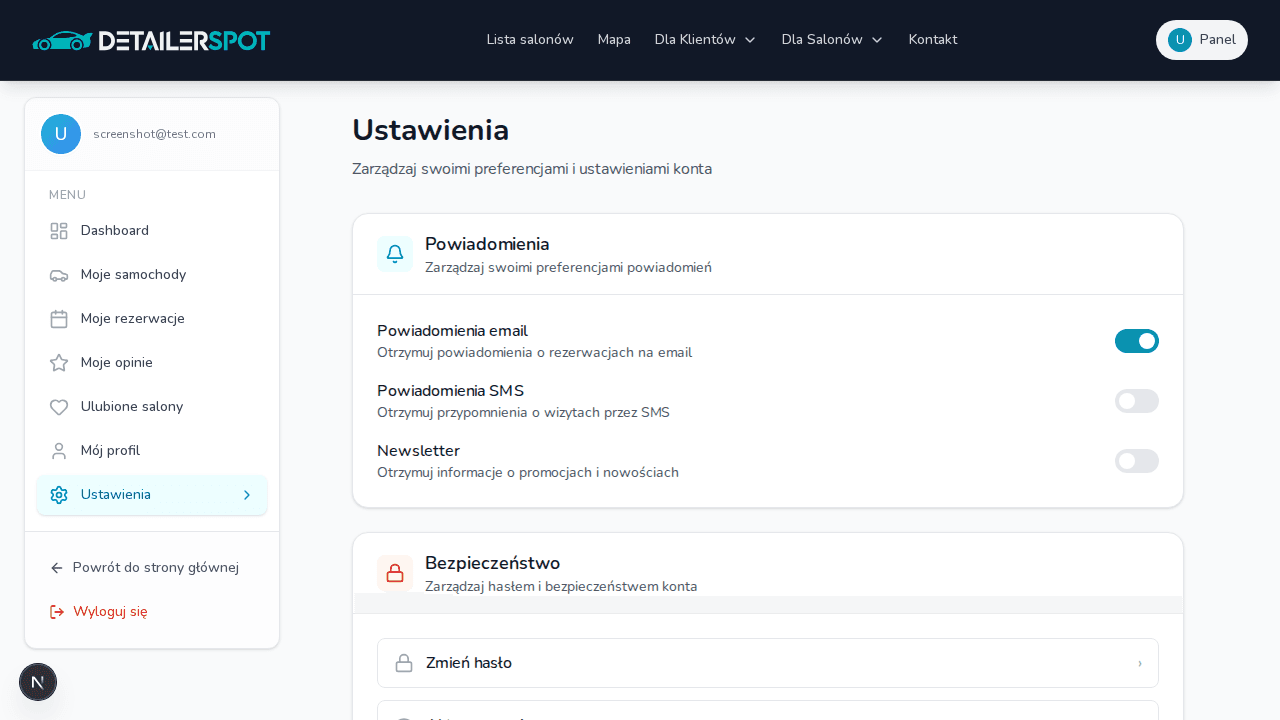Click the Wyloguj się logout option
The width and height of the screenshot is (1280, 720).
tap(98, 611)
